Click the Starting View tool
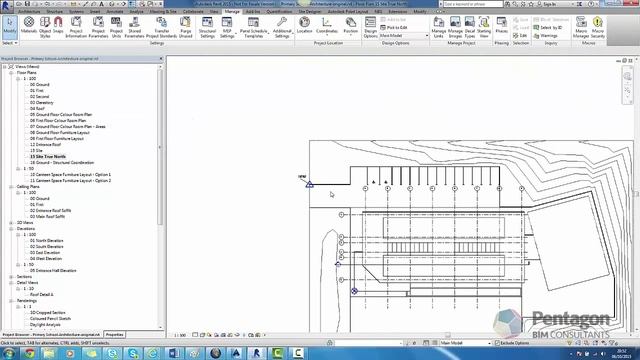 click(x=484, y=27)
